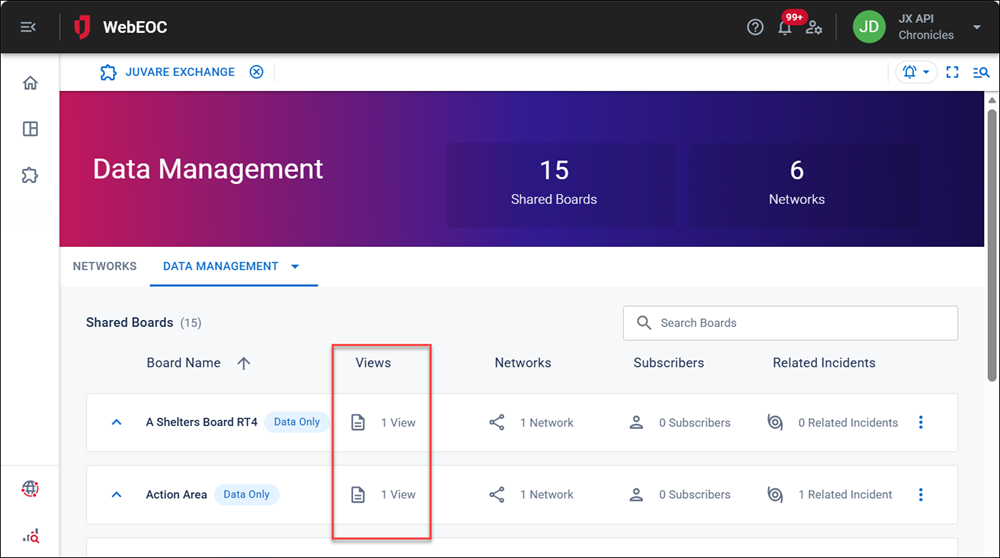
Task: Focus the Search Boards field
Action: tap(790, 323)
